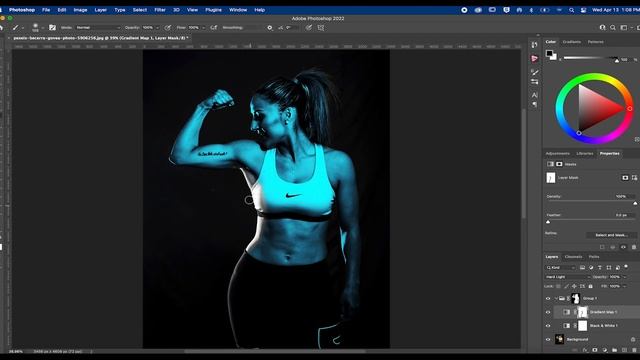Toggle the lock all padlock icon

click(590, 286)
